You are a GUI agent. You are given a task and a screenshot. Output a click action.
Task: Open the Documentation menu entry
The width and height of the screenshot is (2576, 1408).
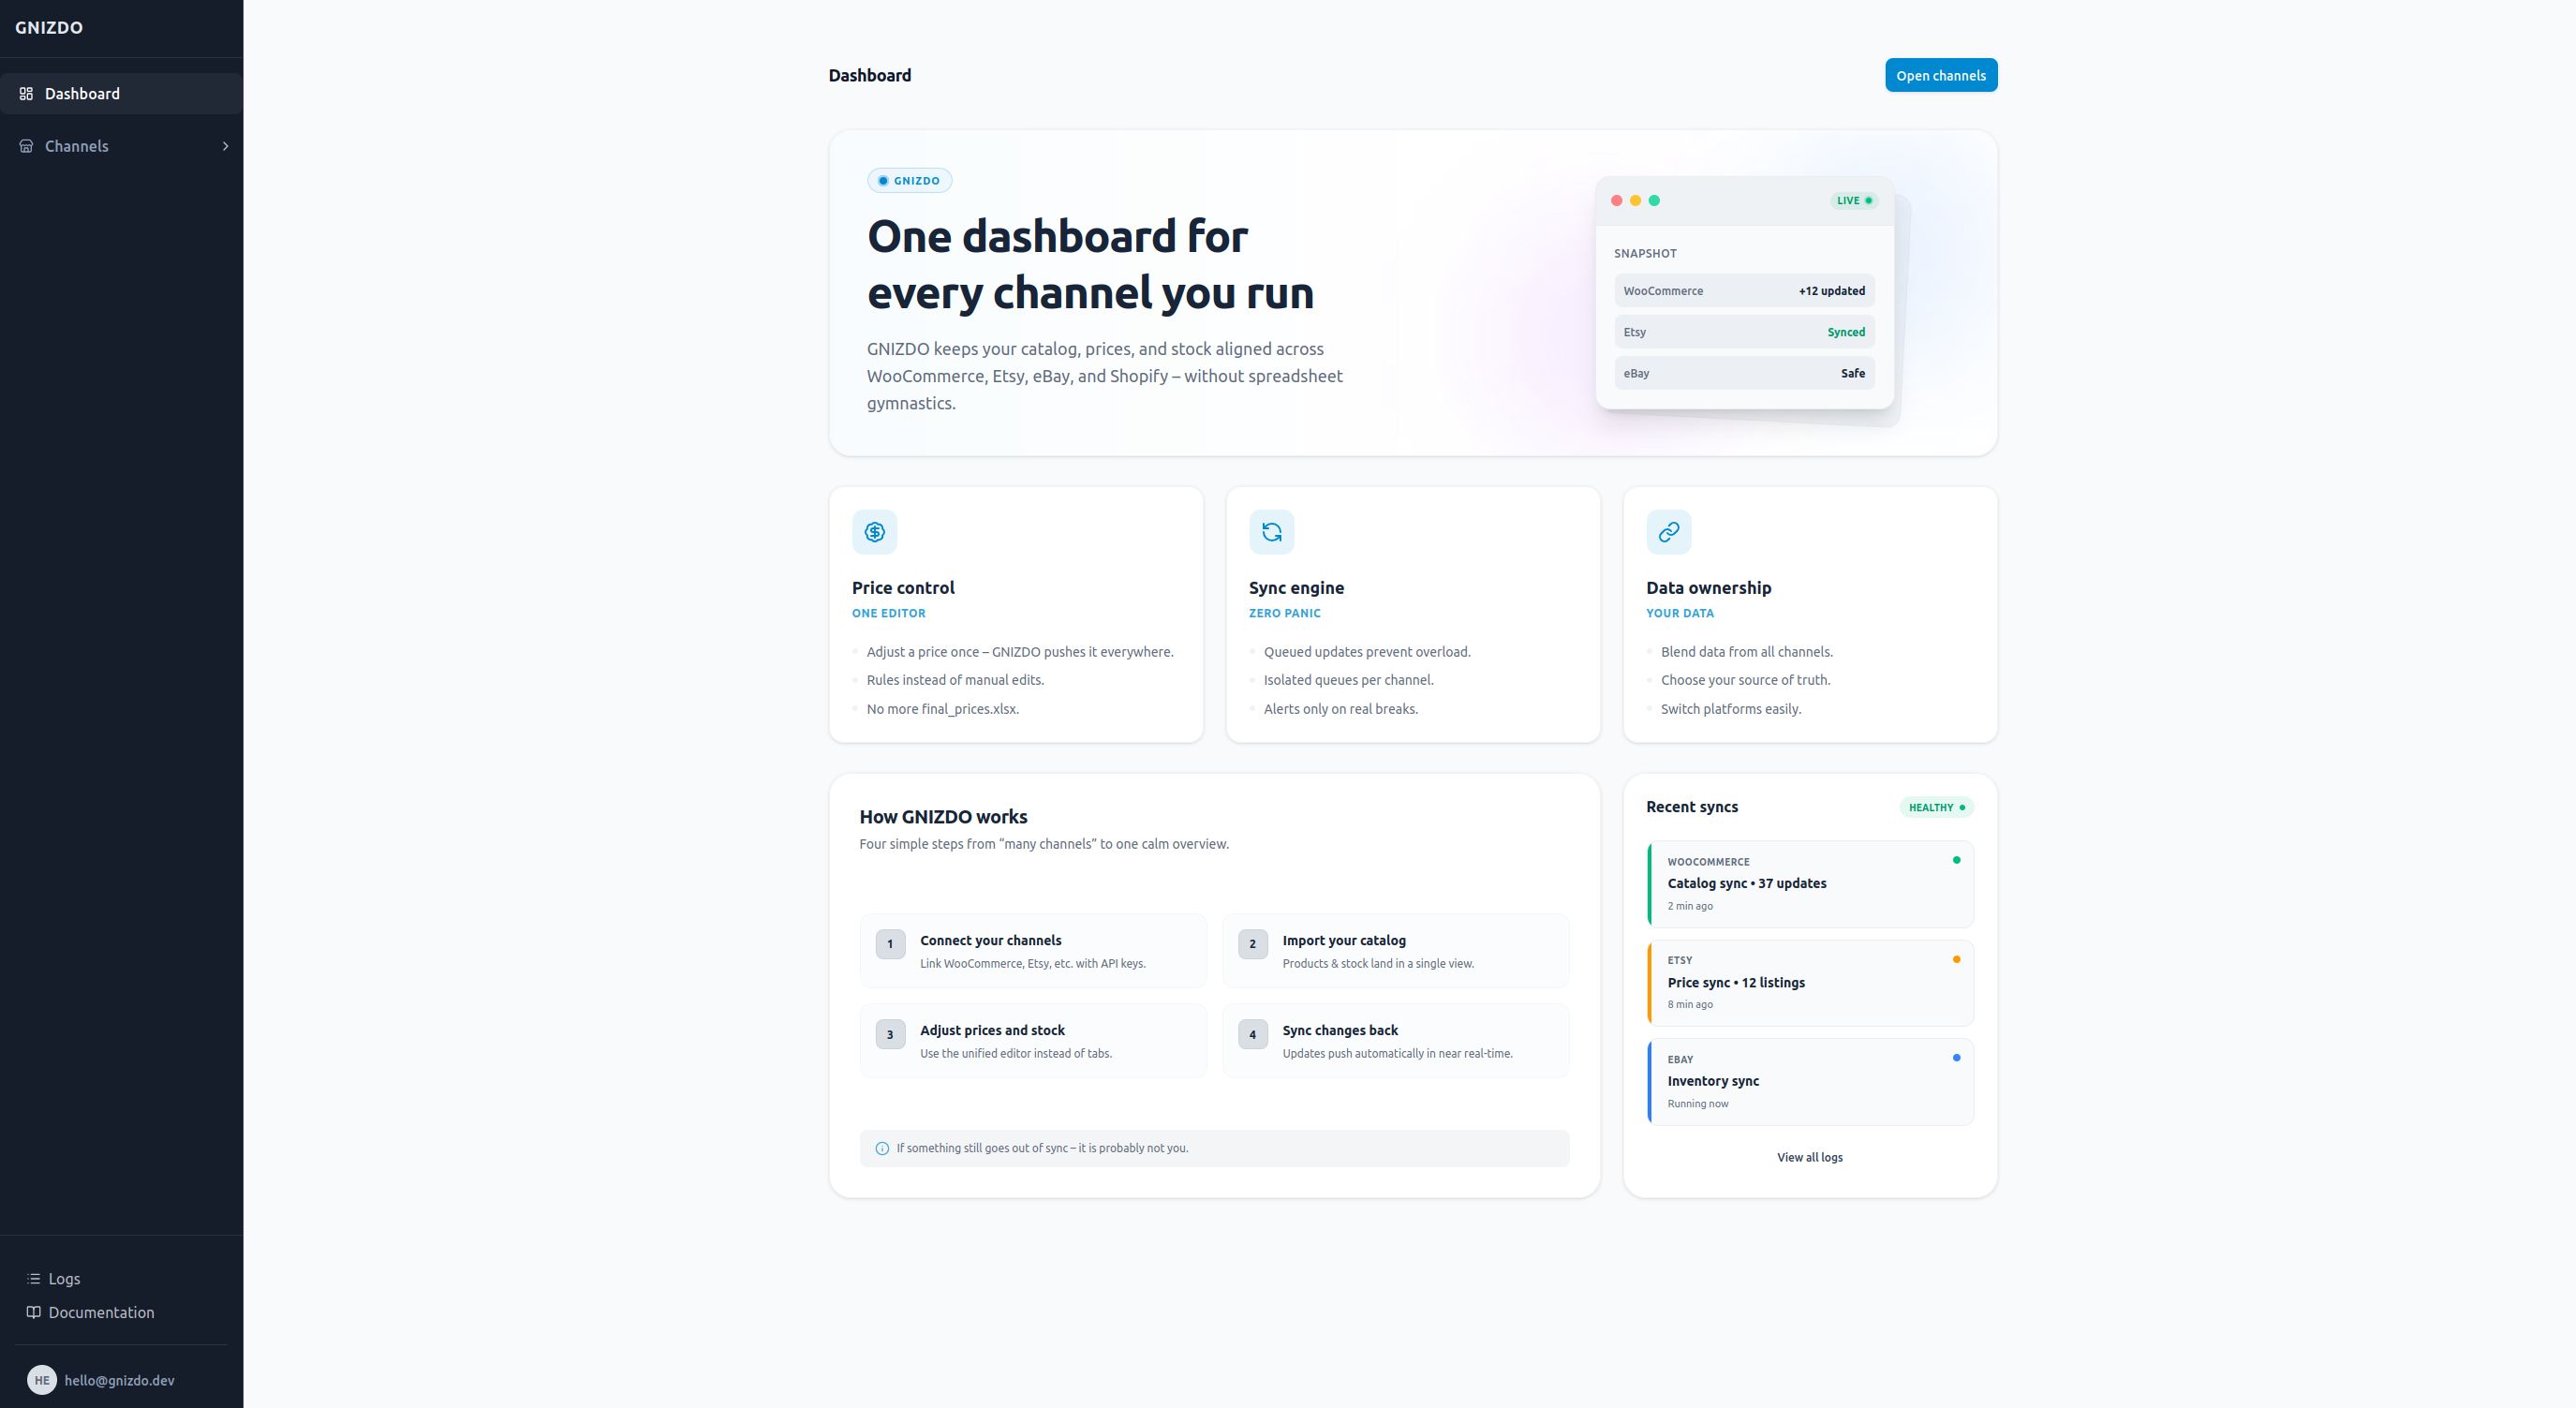[102, 1312]
